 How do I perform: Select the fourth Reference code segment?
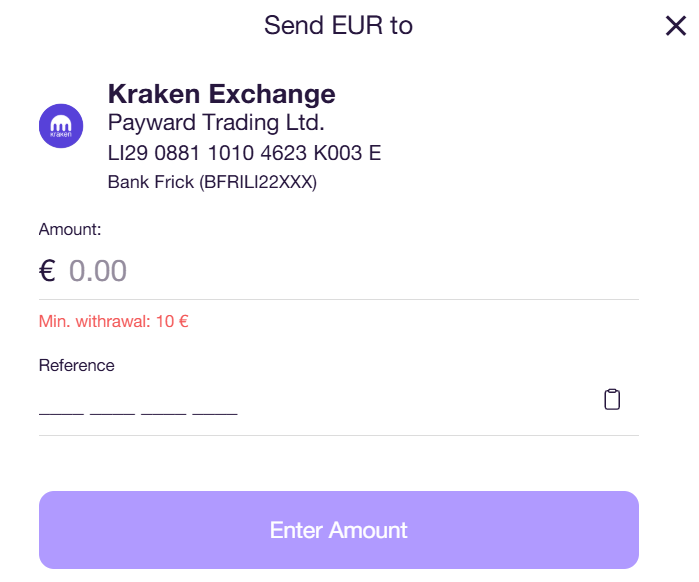pos(215,406)
